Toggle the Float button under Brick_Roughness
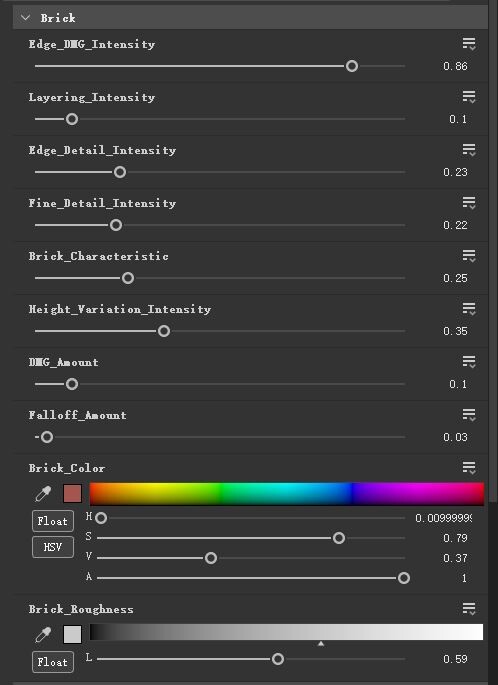The height and width of the screenshot is (685, 498). [53, 662]
